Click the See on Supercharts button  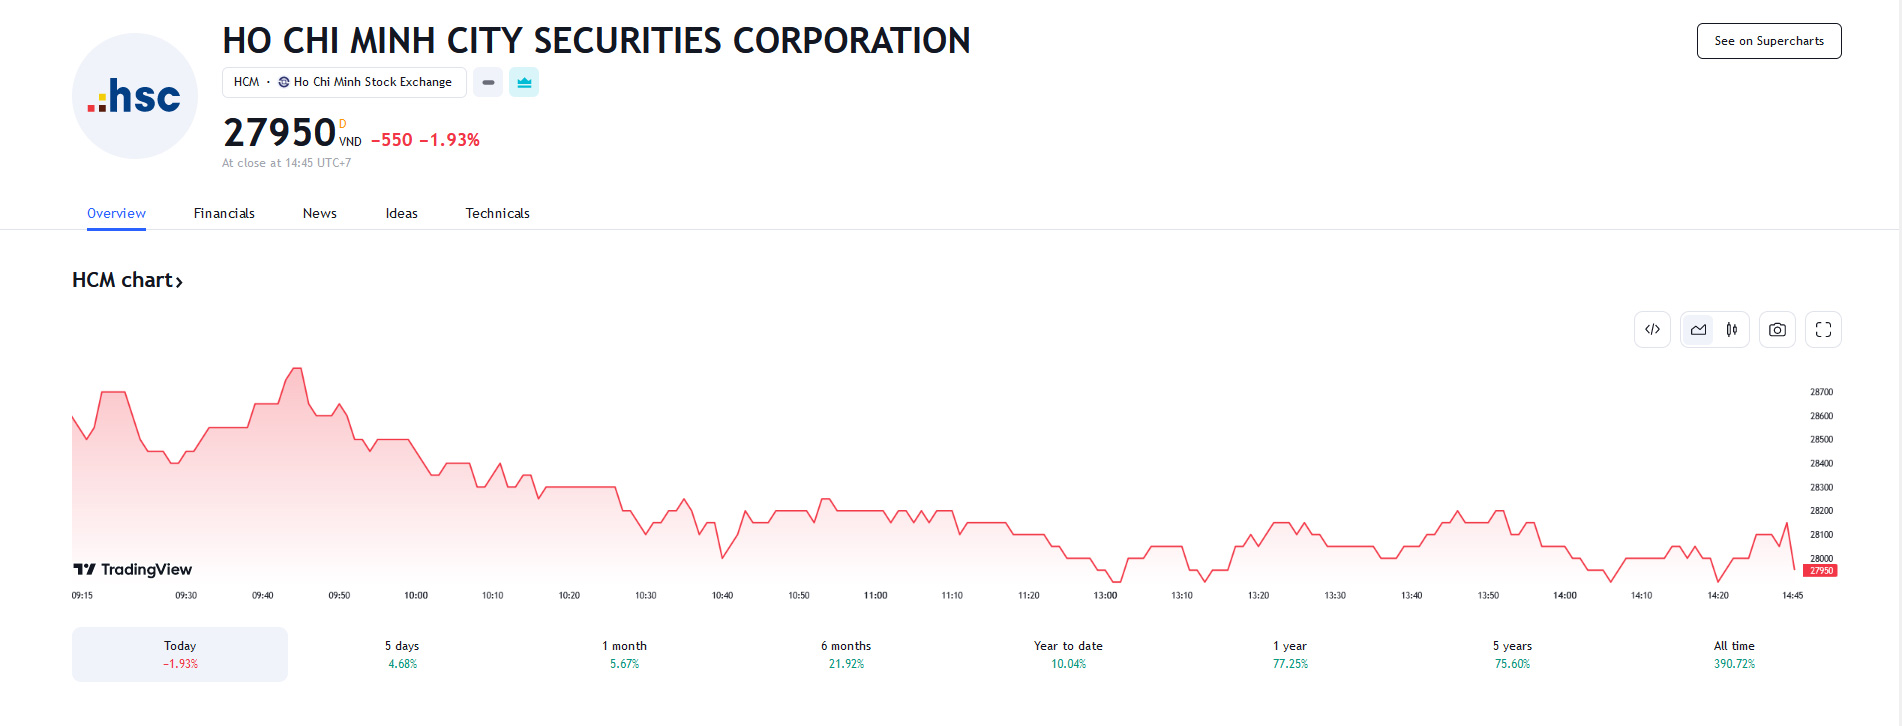(x=1768, y=41)
